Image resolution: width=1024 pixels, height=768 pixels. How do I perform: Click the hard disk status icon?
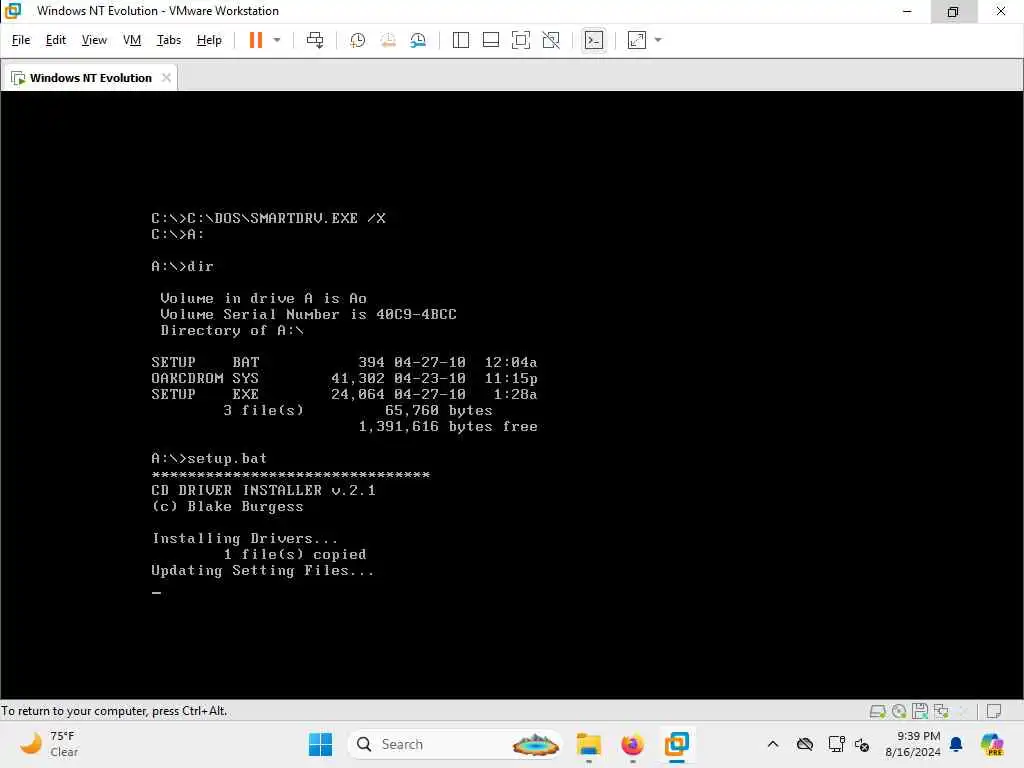click(x=878, y=711)
